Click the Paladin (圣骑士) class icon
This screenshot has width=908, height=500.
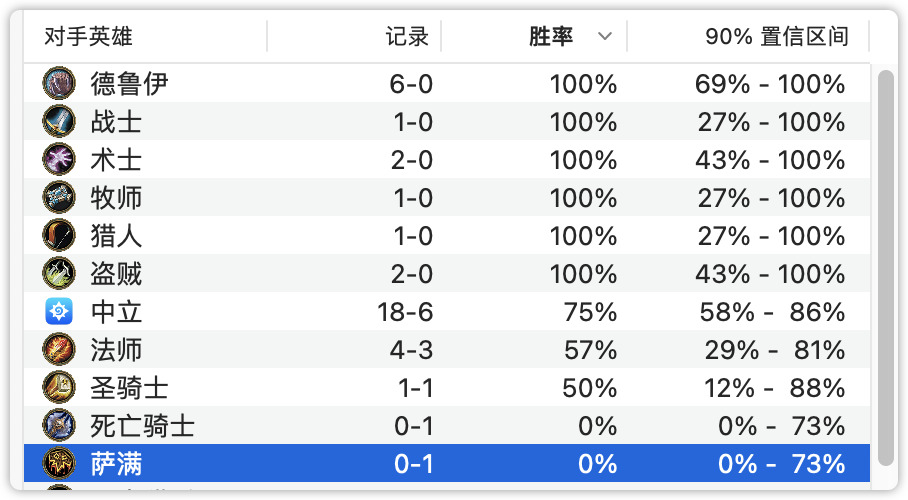tap(59, 388)
